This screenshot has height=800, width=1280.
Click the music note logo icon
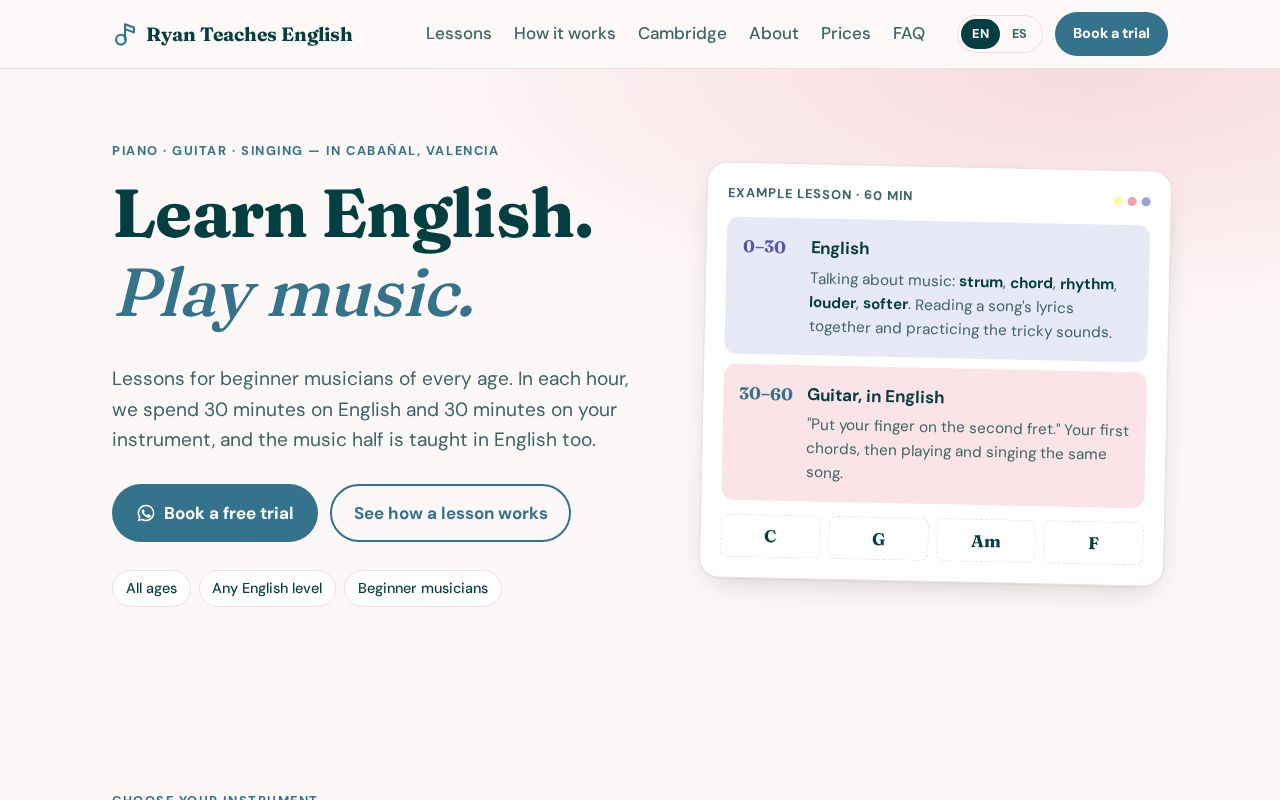(125, 34)
